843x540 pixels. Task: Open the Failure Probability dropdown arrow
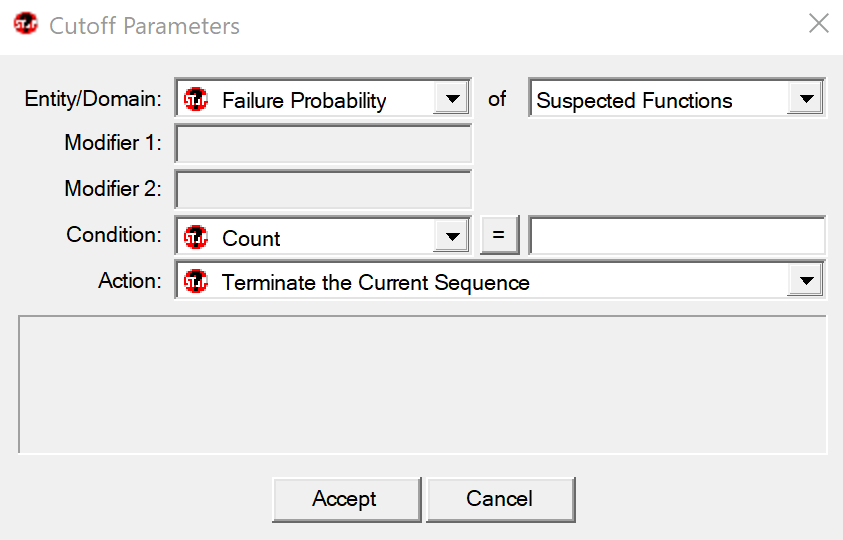(452, 98)
